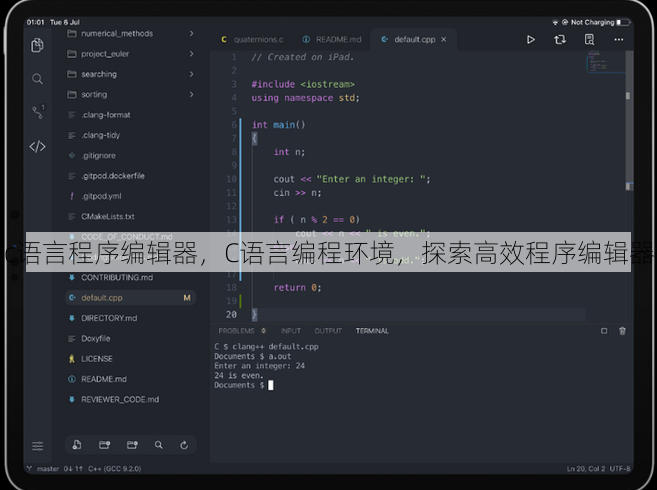Clear terminal with the trash icon
Image resolution: width=657 pixels, height=490 pixels.
point(622,331)
